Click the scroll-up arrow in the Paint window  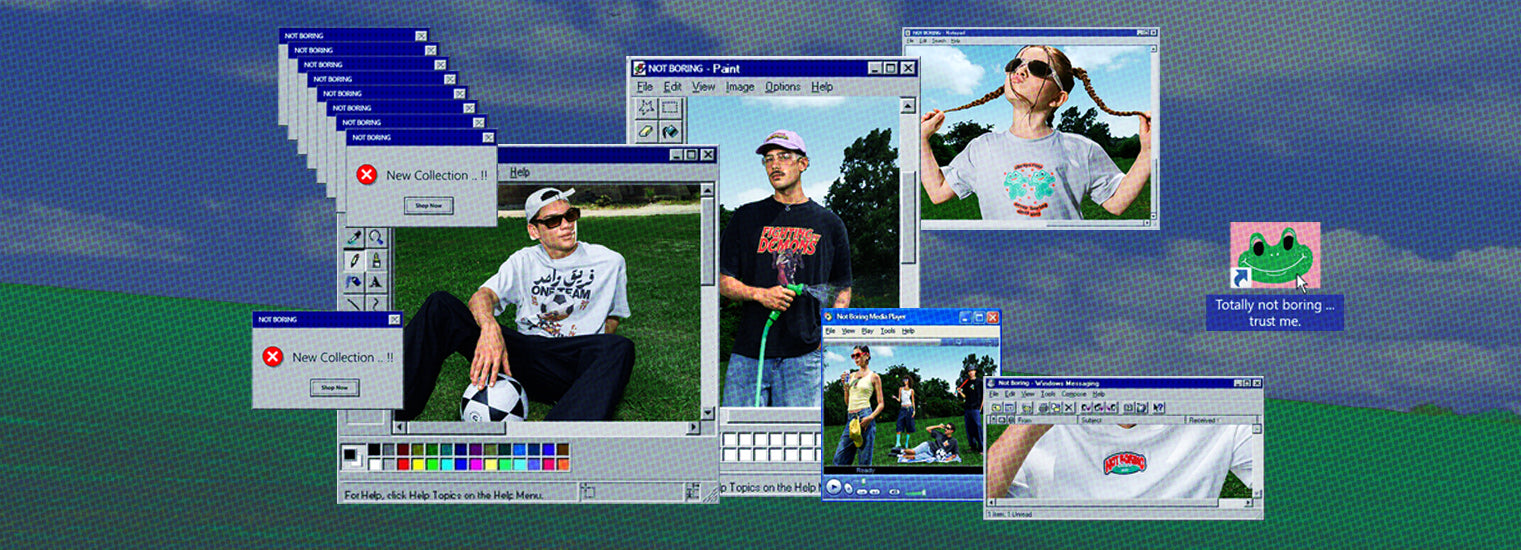pyautogui.click(x=908, y=105)
